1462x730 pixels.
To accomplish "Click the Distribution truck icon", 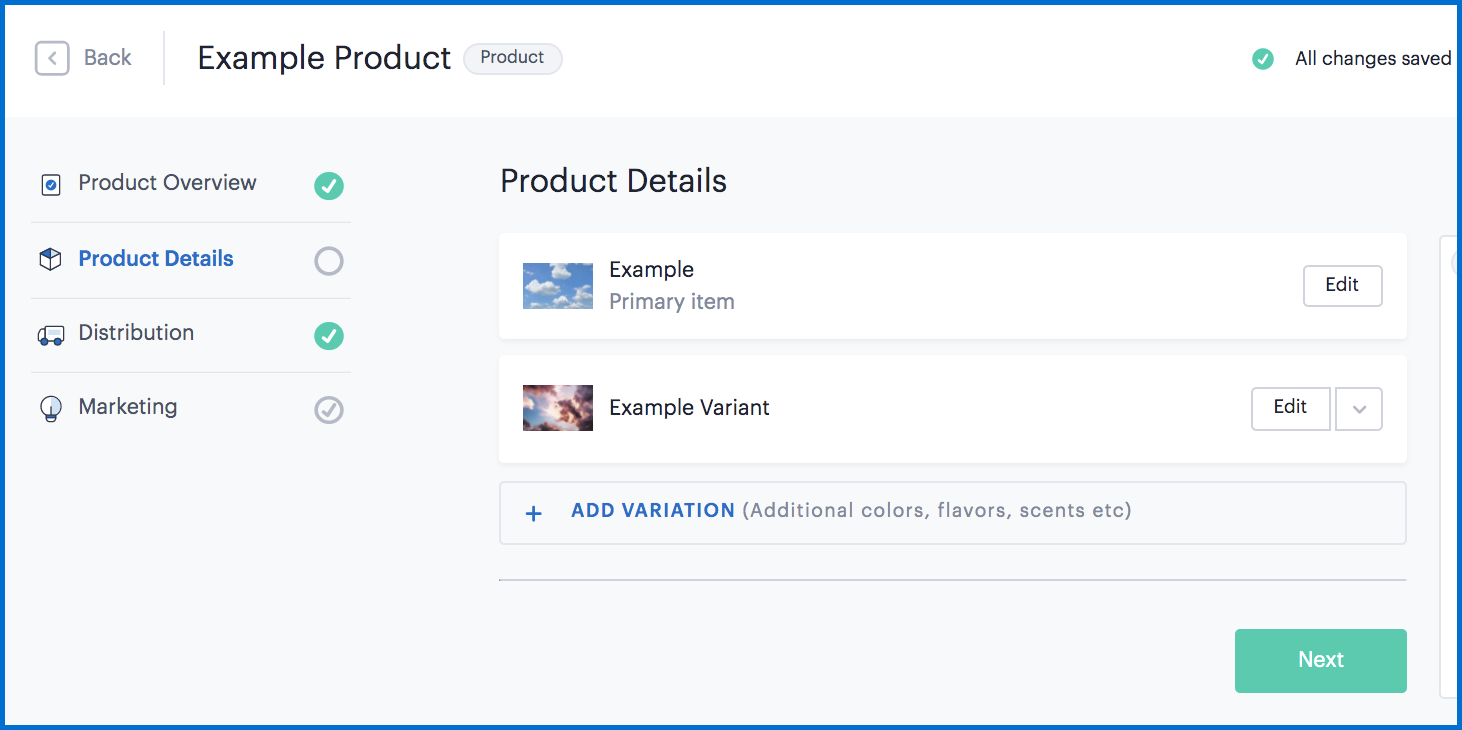I will tap(51, 335).
